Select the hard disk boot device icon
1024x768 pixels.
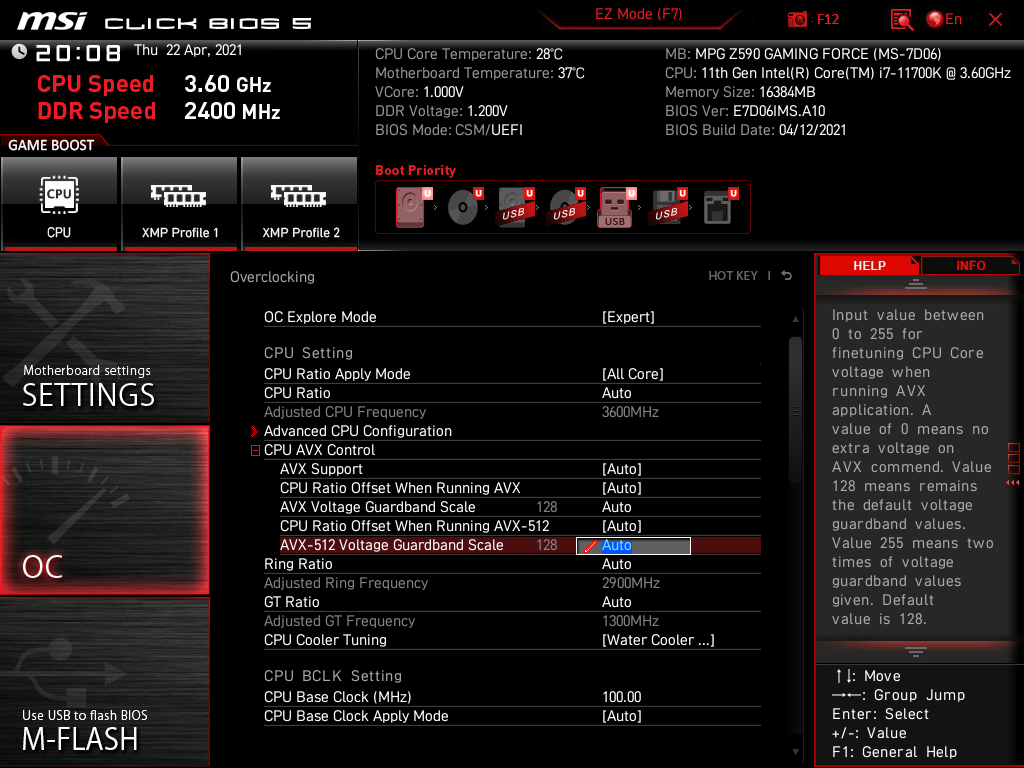point(413,207)
